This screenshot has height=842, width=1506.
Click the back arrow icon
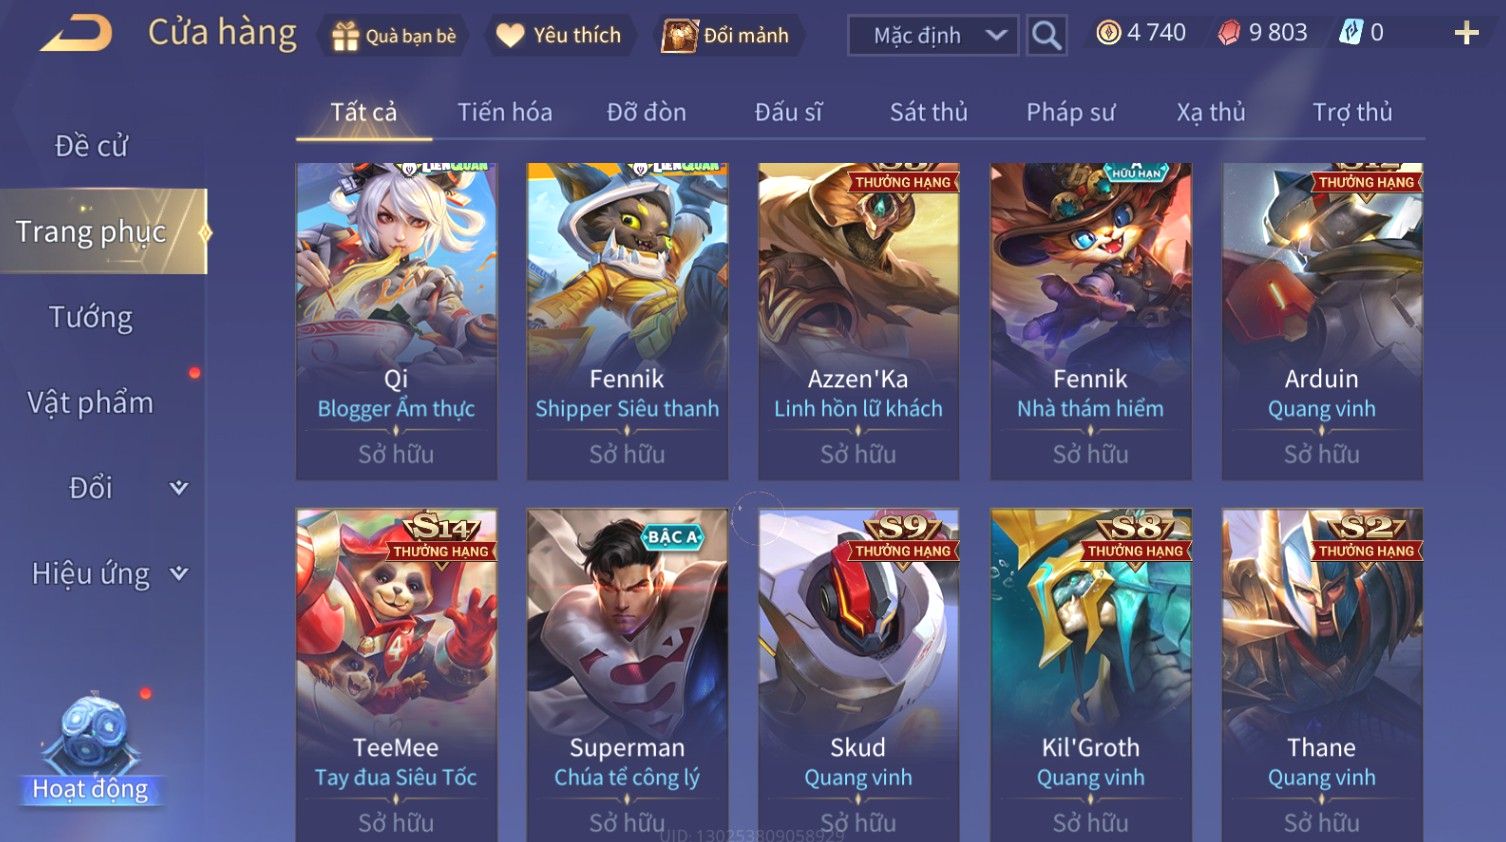point(76,34)
